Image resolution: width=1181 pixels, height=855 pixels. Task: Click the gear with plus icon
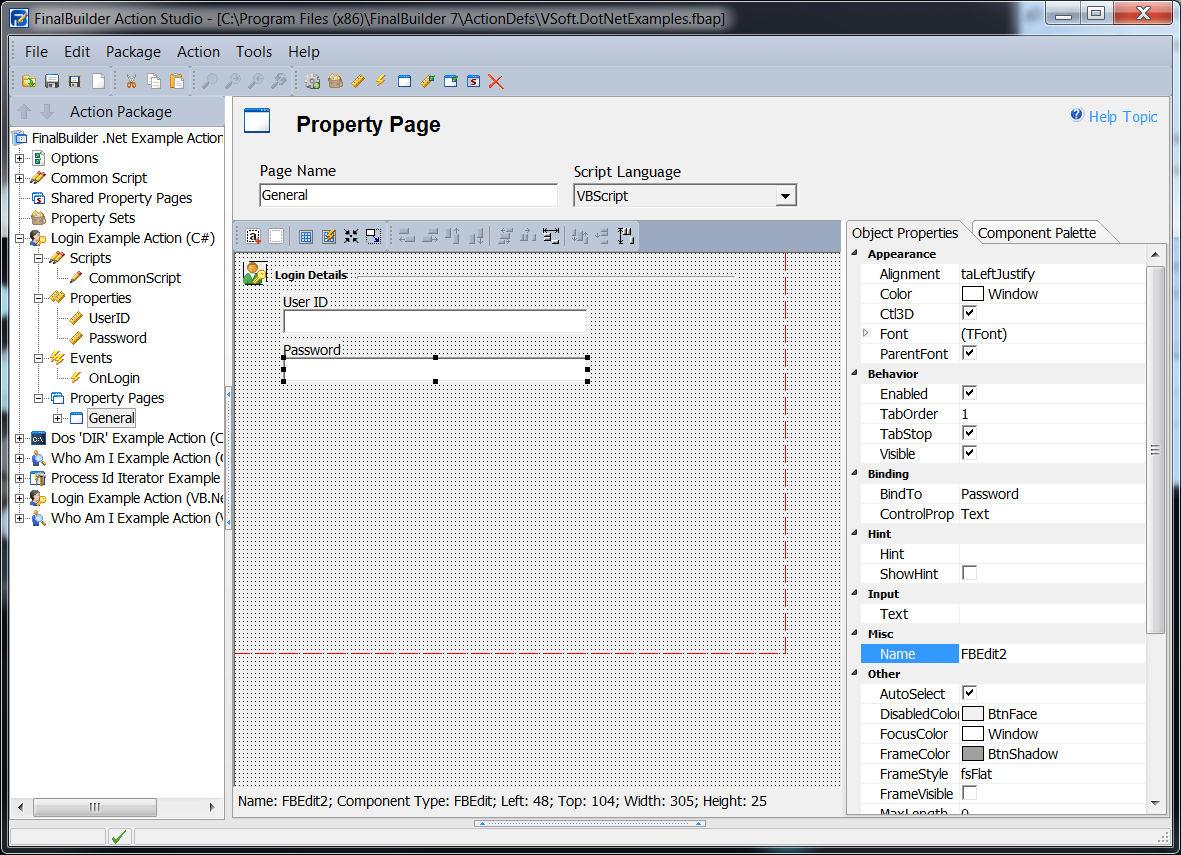(x=313, y=81)
